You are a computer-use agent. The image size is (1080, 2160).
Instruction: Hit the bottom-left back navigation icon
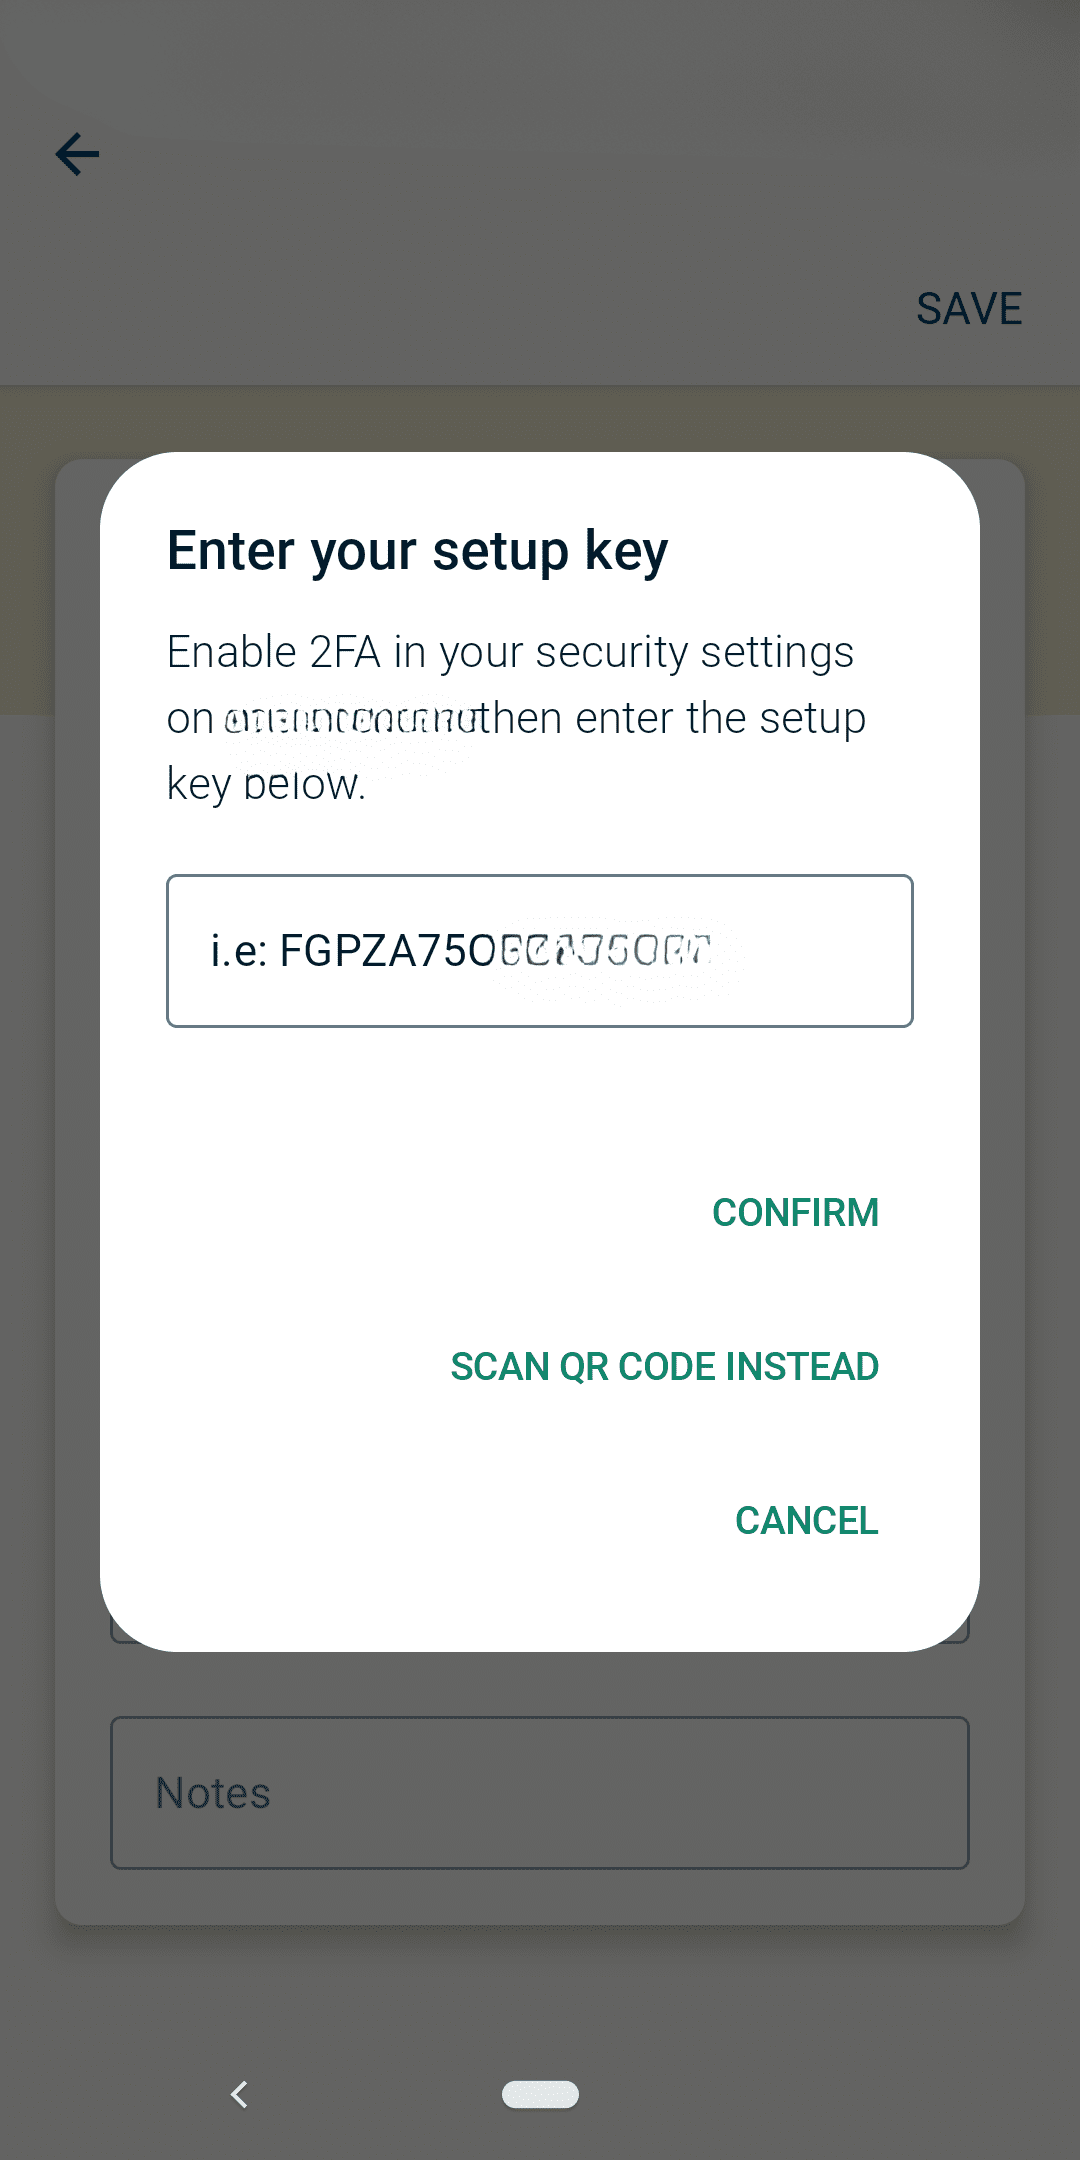click(x=240, y=2094)
